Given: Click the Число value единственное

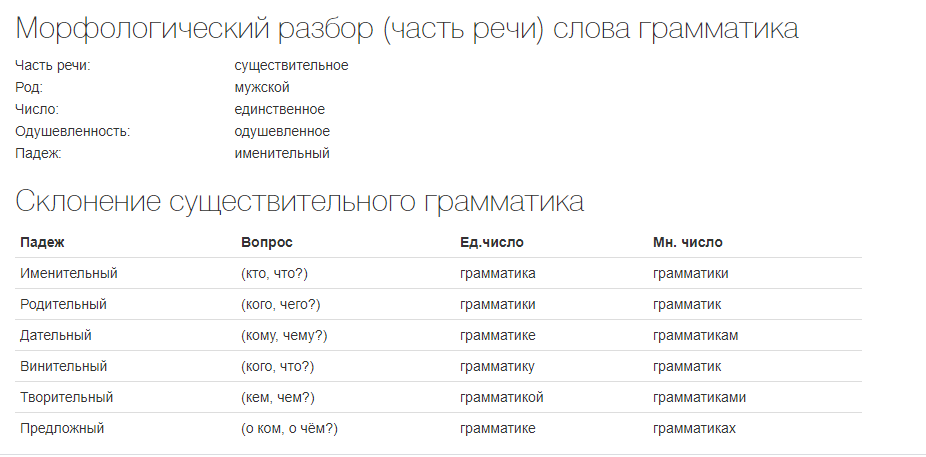Looking at the screenshot, I should [279, 109].
